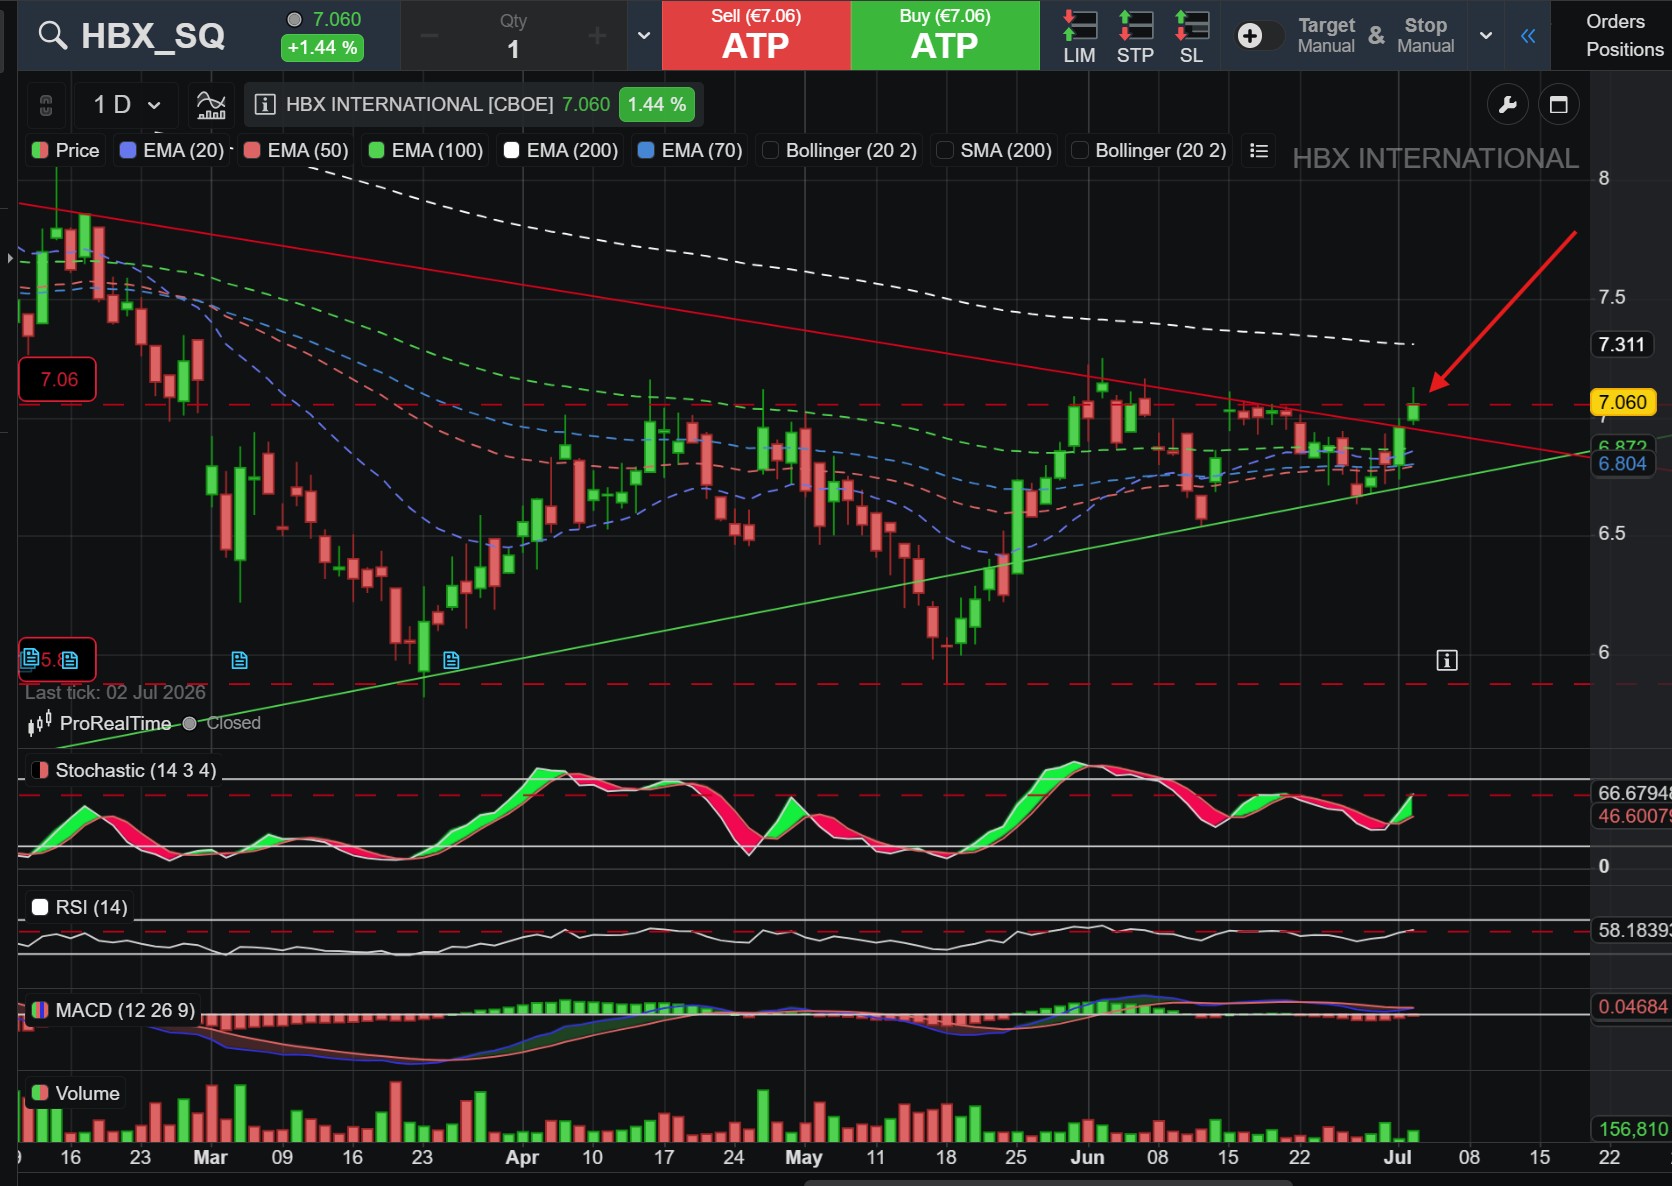The image size is (1672, 1186).
Task: Open the wrench chart settings
Action: coord(1508,104)
